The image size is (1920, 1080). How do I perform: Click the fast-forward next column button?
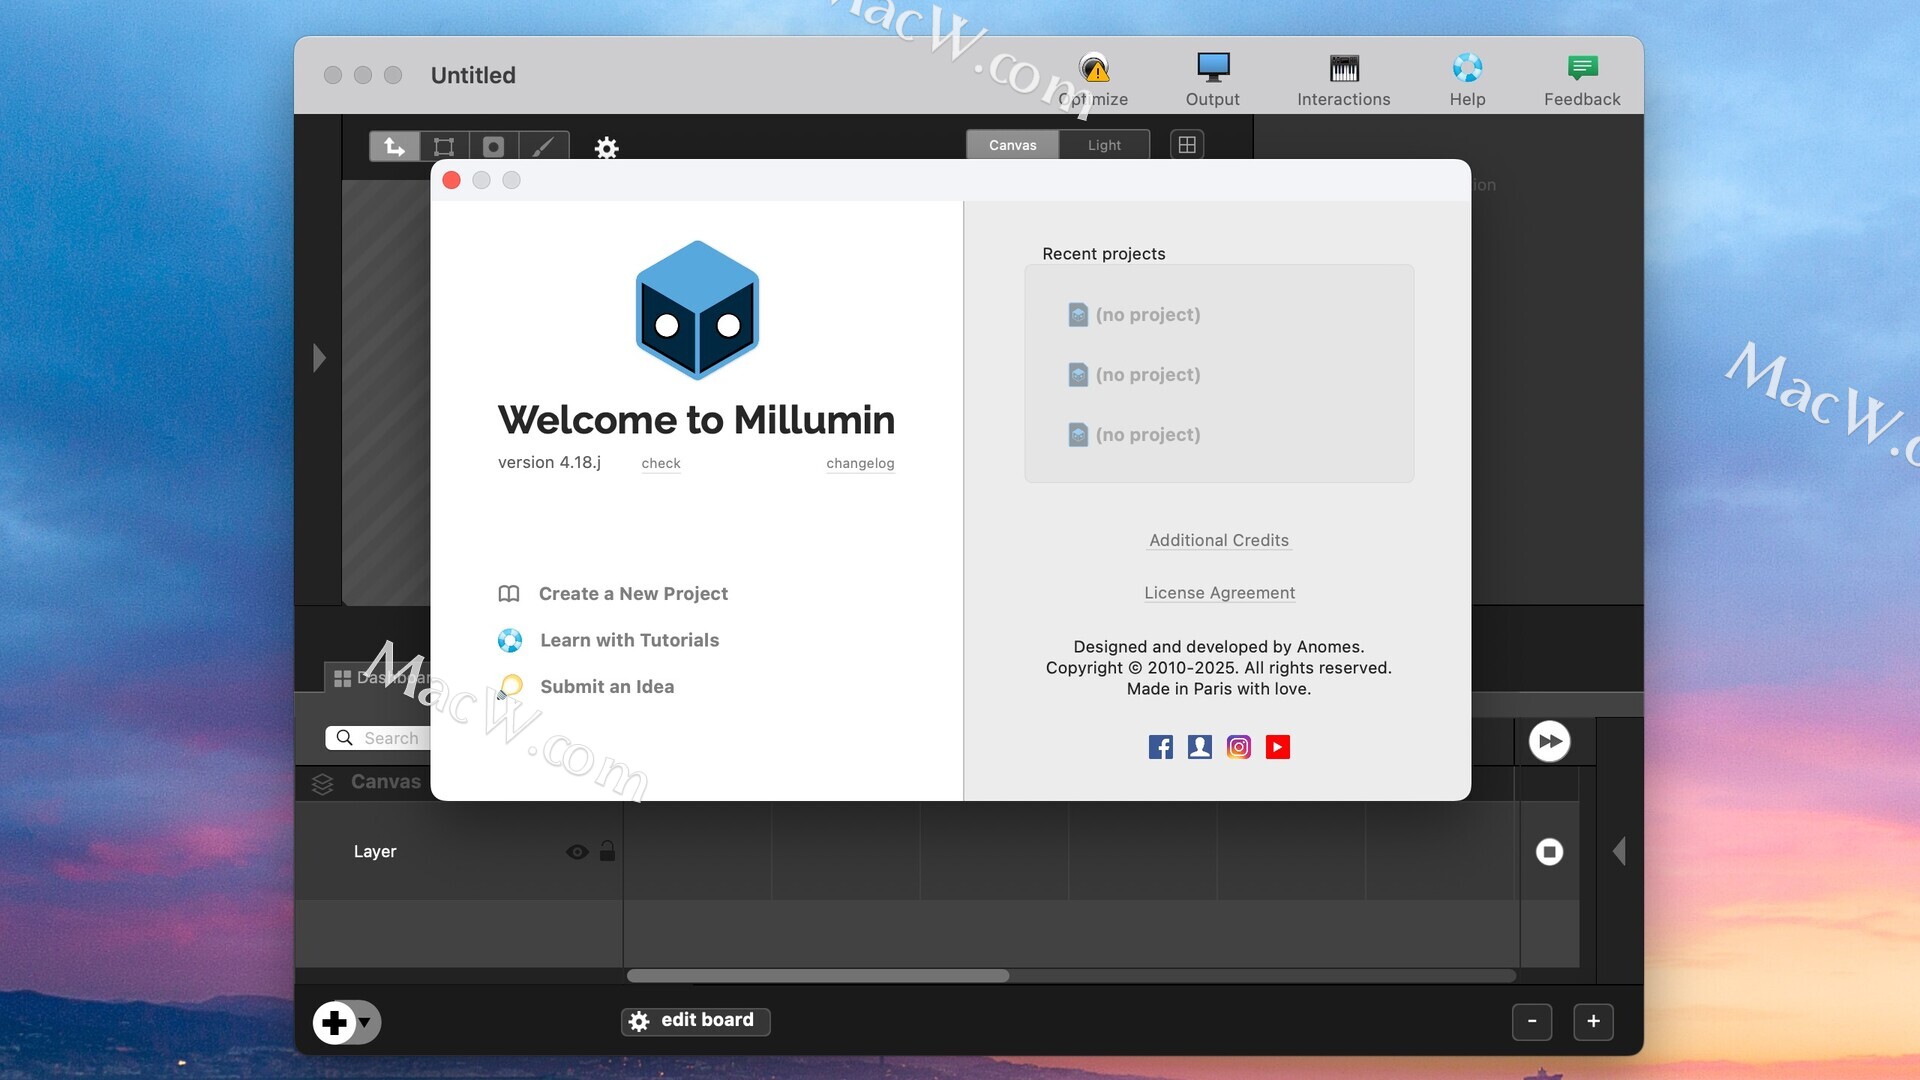(x=1549, y=741)
